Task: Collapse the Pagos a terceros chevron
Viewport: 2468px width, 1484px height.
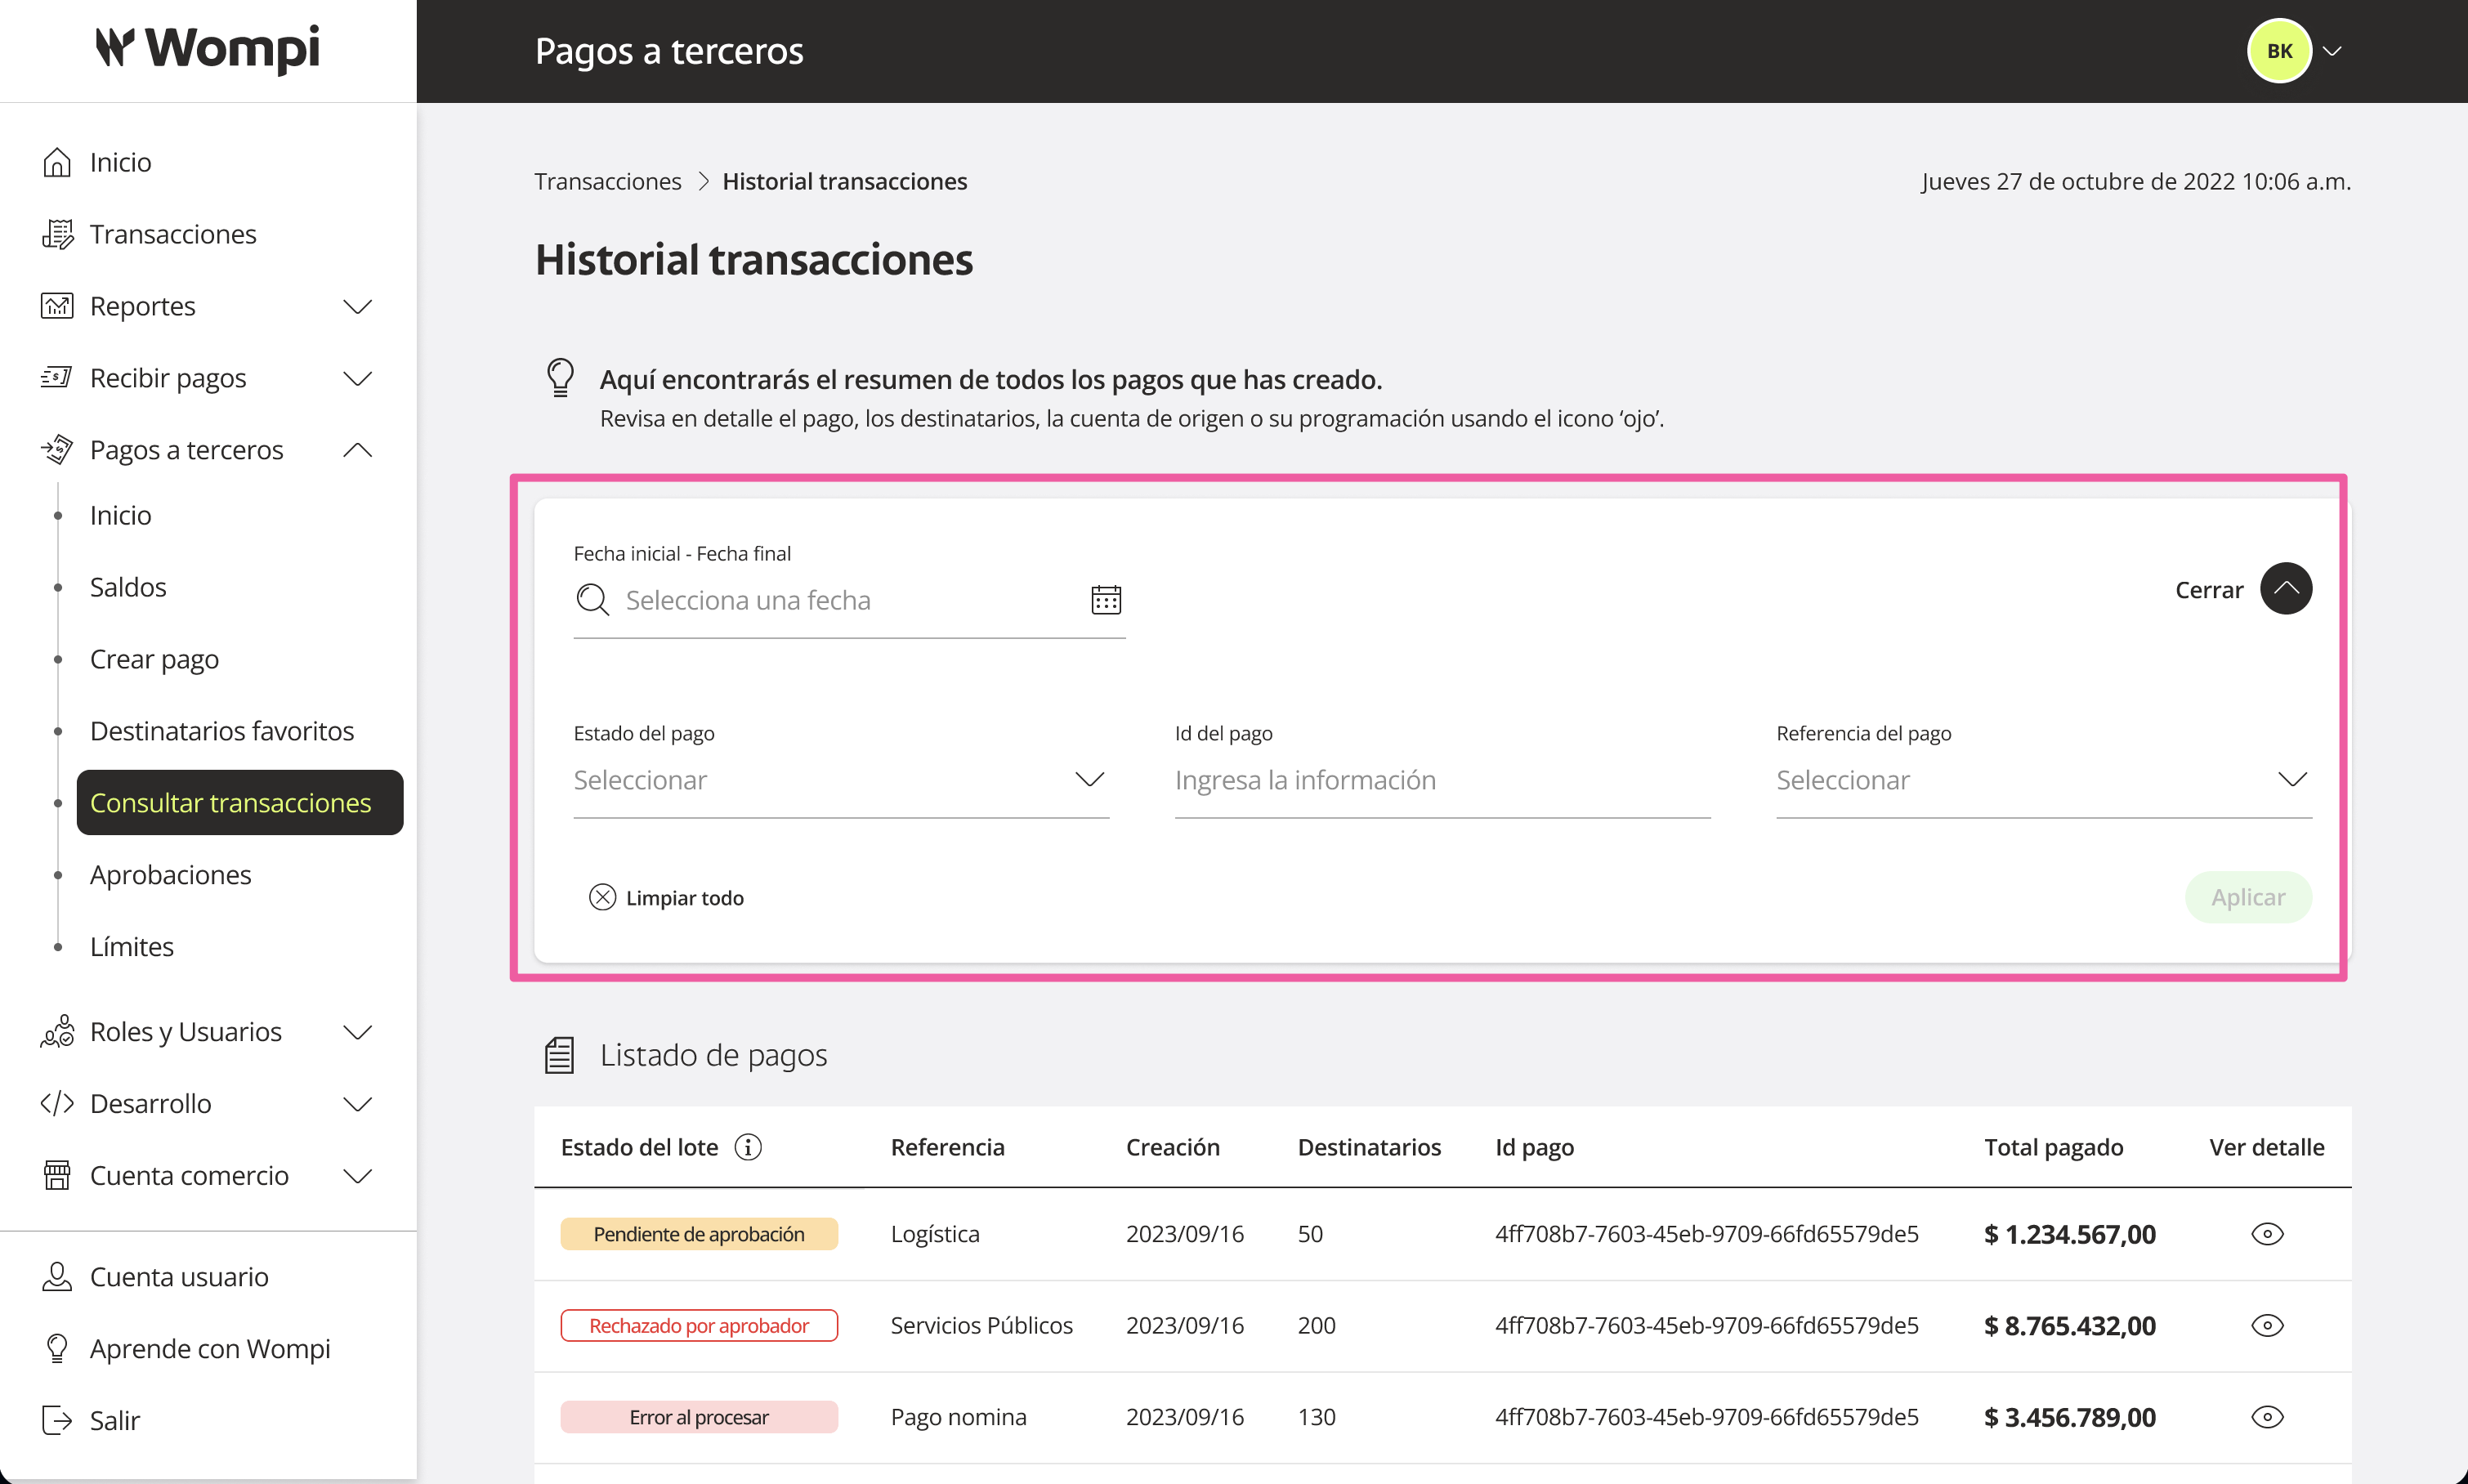Action: pos(358,450)
